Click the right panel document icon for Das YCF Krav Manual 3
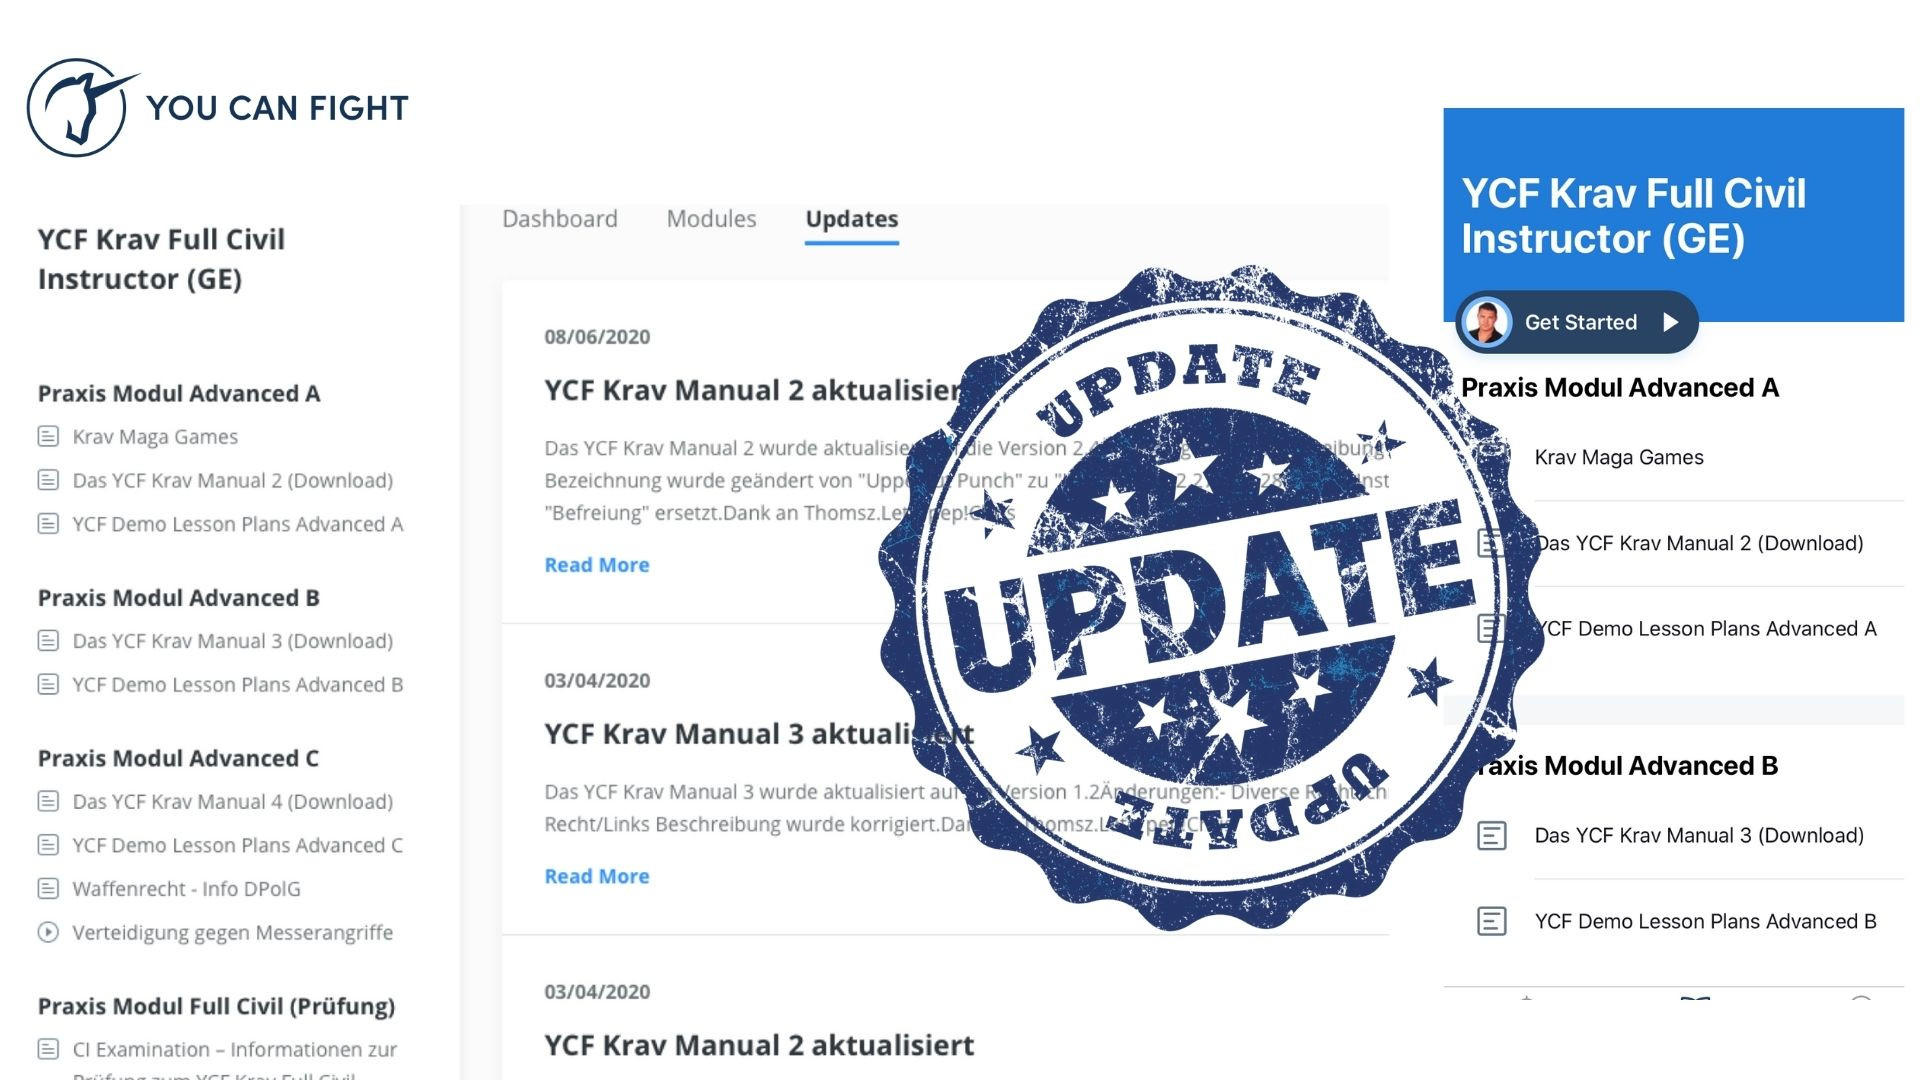 coord(1492,836)
